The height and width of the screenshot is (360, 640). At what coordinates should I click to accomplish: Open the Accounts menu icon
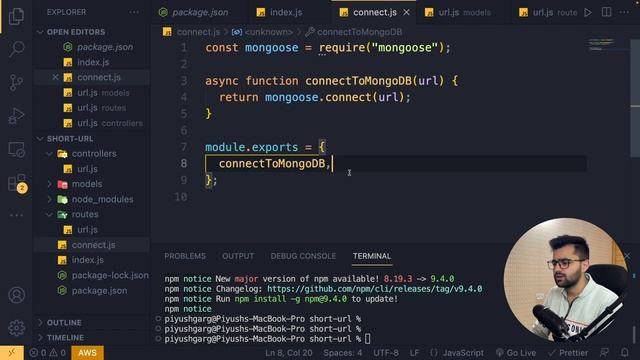click(x=16, y=295)
